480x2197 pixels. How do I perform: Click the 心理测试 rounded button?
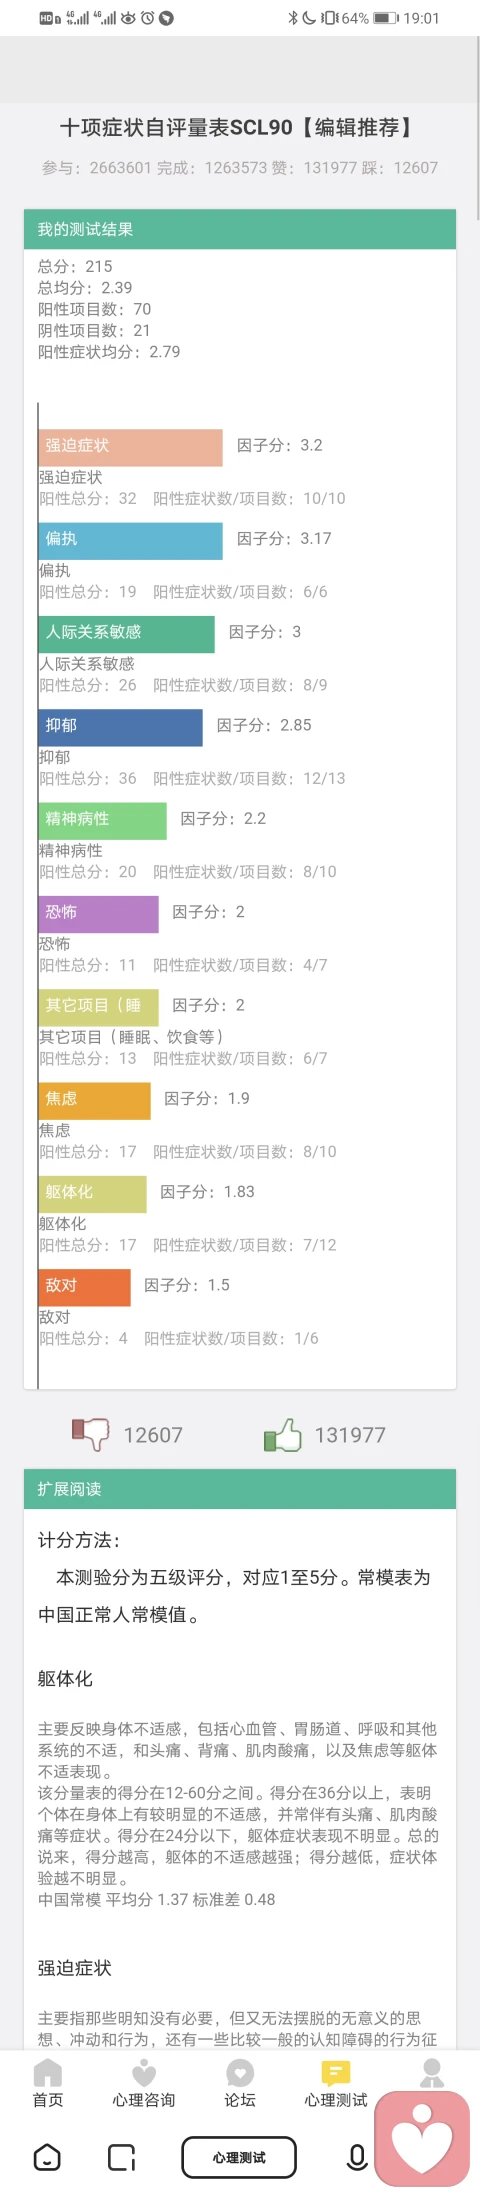tap(239, 2157)
